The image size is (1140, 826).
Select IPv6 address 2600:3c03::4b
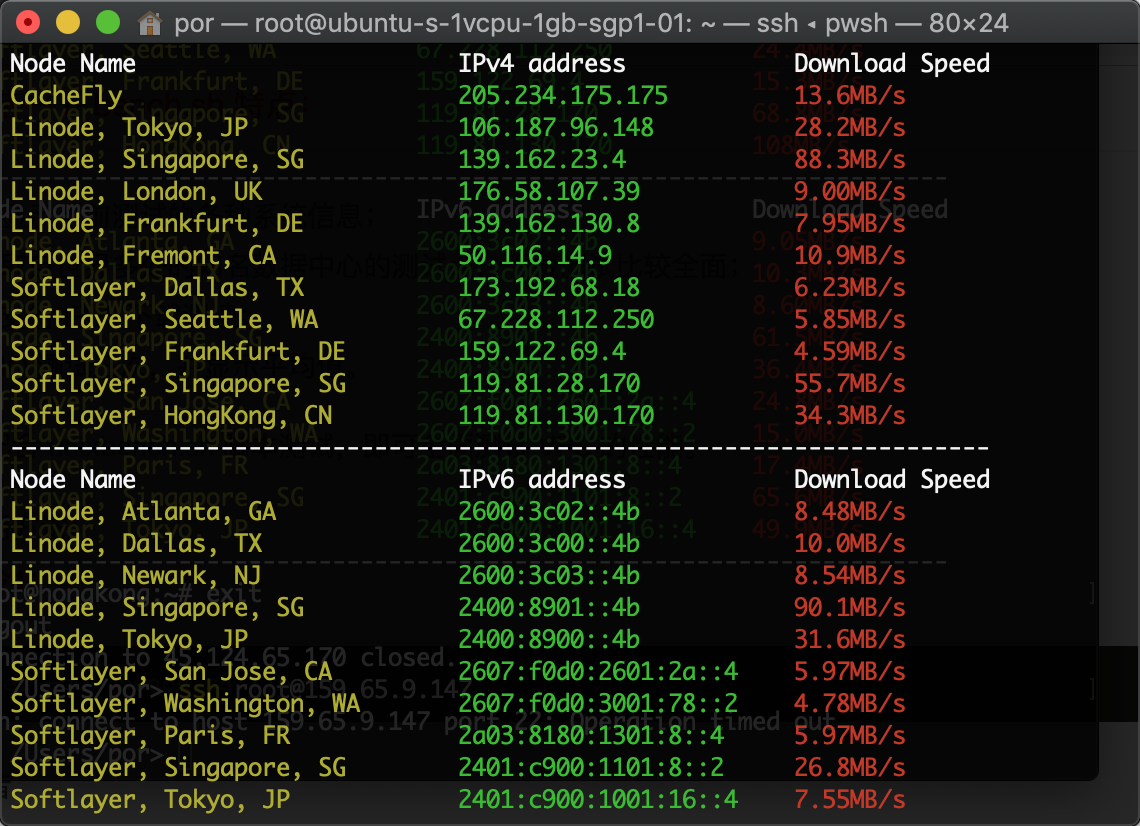[549, 576]
